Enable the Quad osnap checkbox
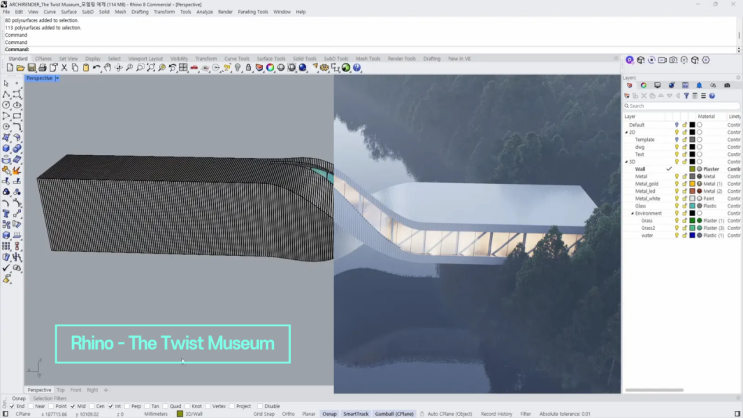 [165, 406]
